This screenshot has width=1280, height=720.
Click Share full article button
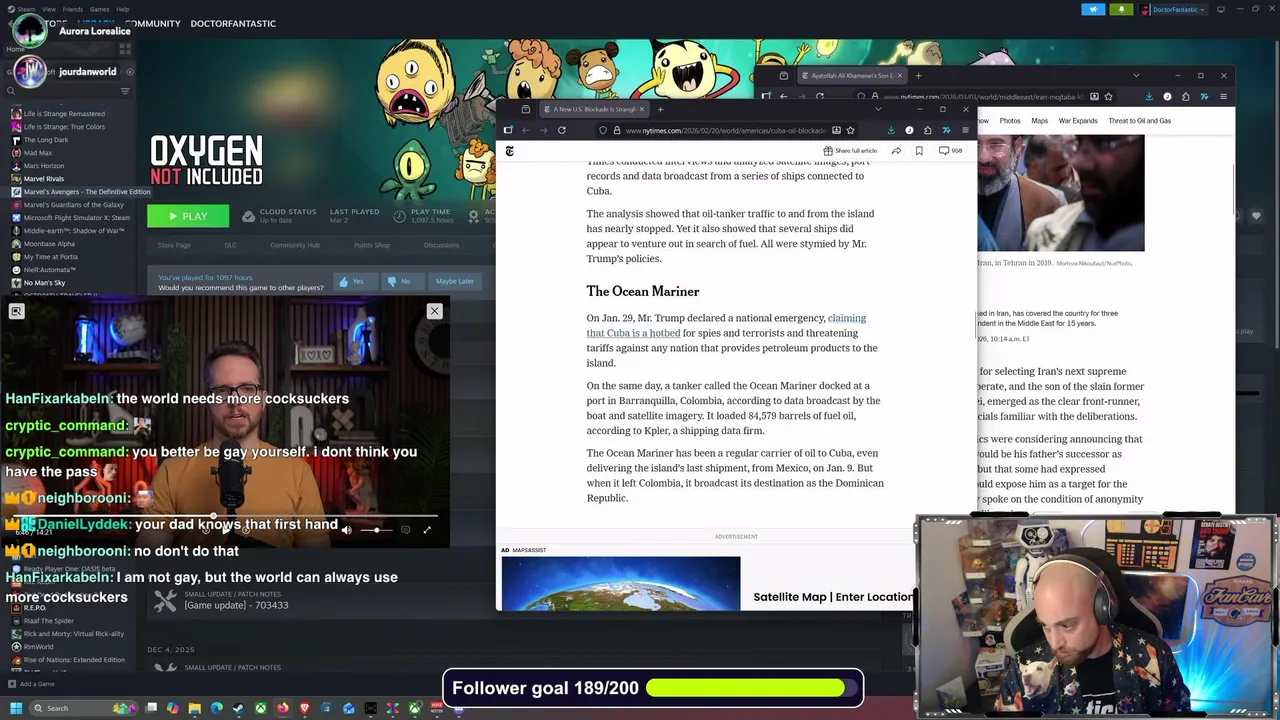[x=850, y=151]
